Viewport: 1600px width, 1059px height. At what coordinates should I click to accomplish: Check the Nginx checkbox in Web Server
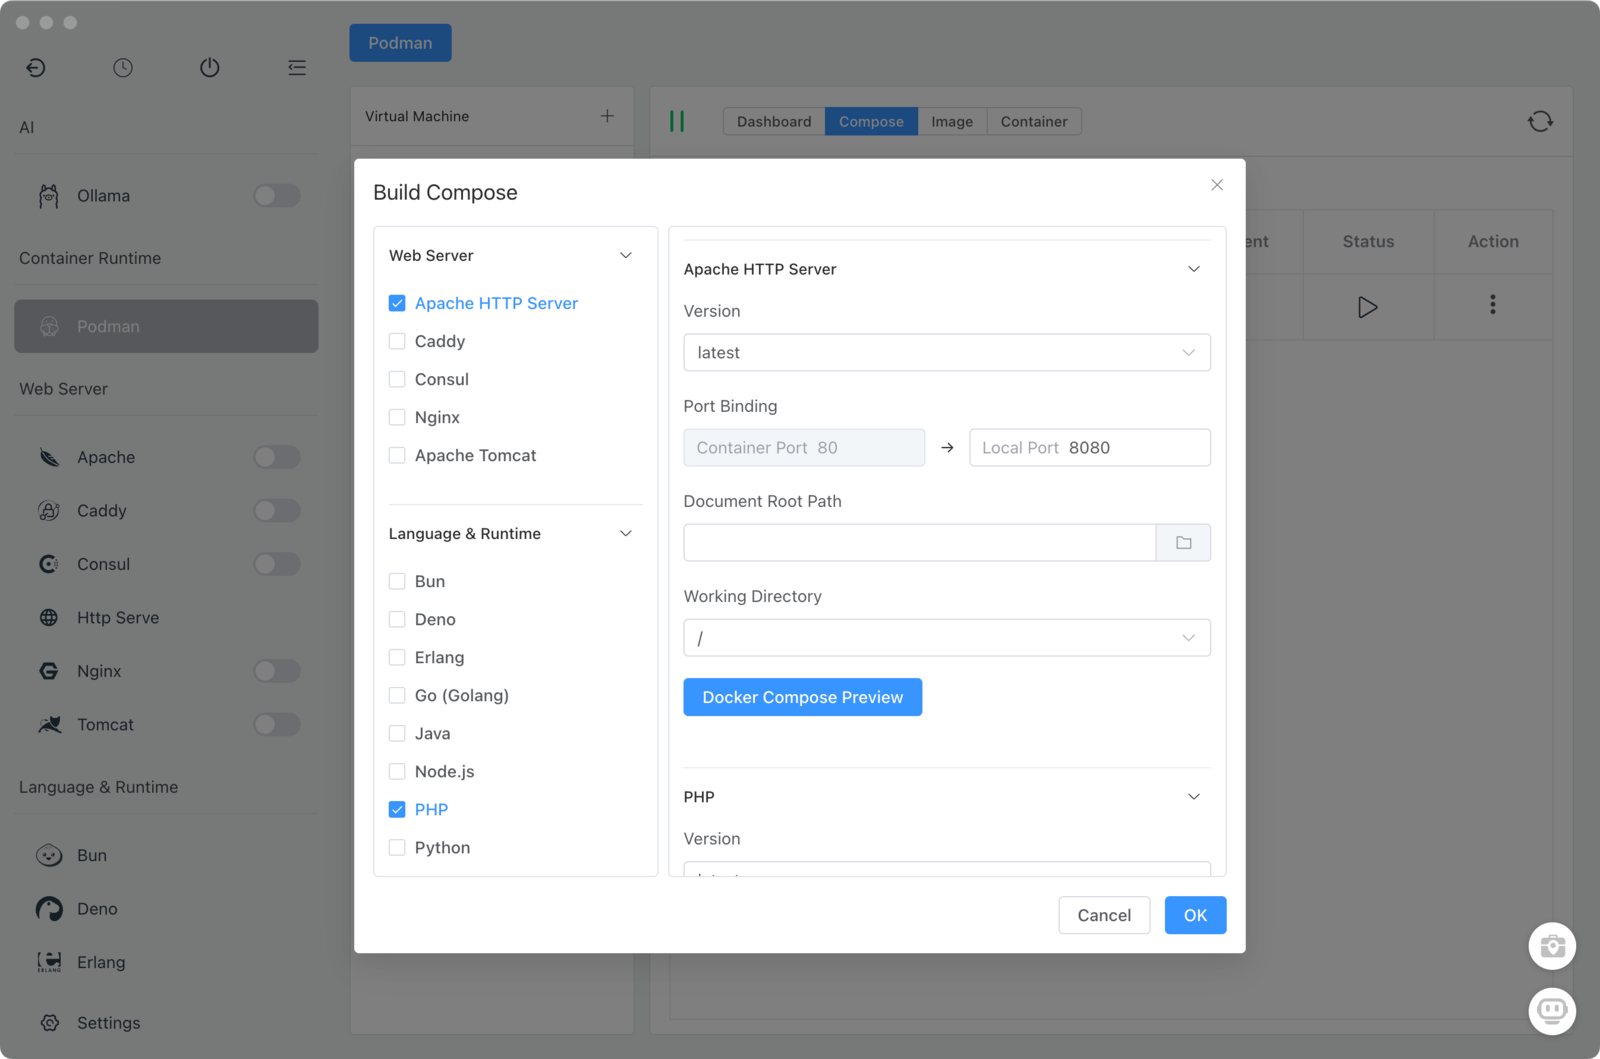[x=397, y=417]
